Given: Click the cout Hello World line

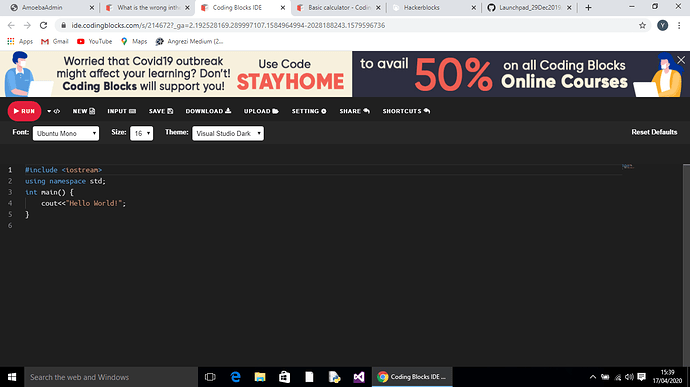Looking at the screenshot, I should click(84, 203).
